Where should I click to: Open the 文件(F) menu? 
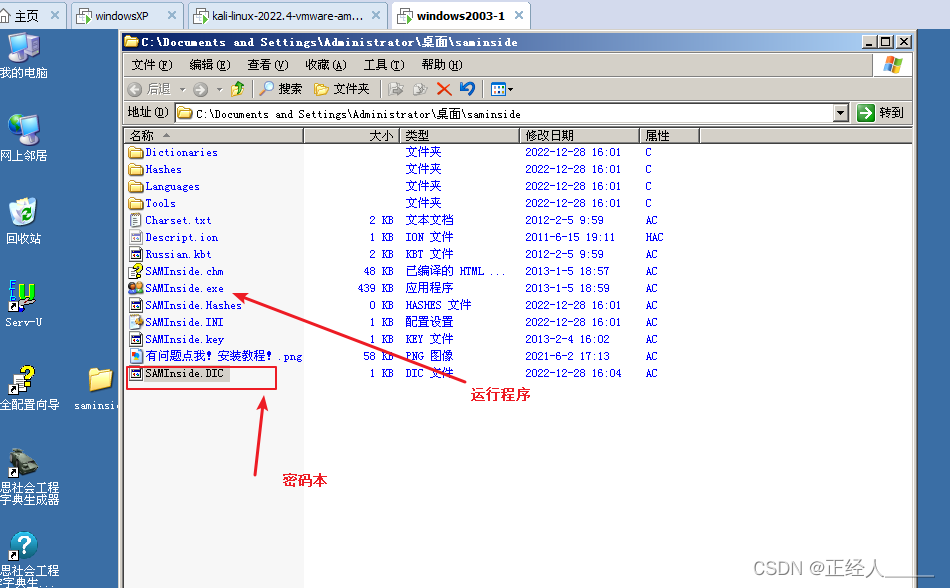coord(152,65)
